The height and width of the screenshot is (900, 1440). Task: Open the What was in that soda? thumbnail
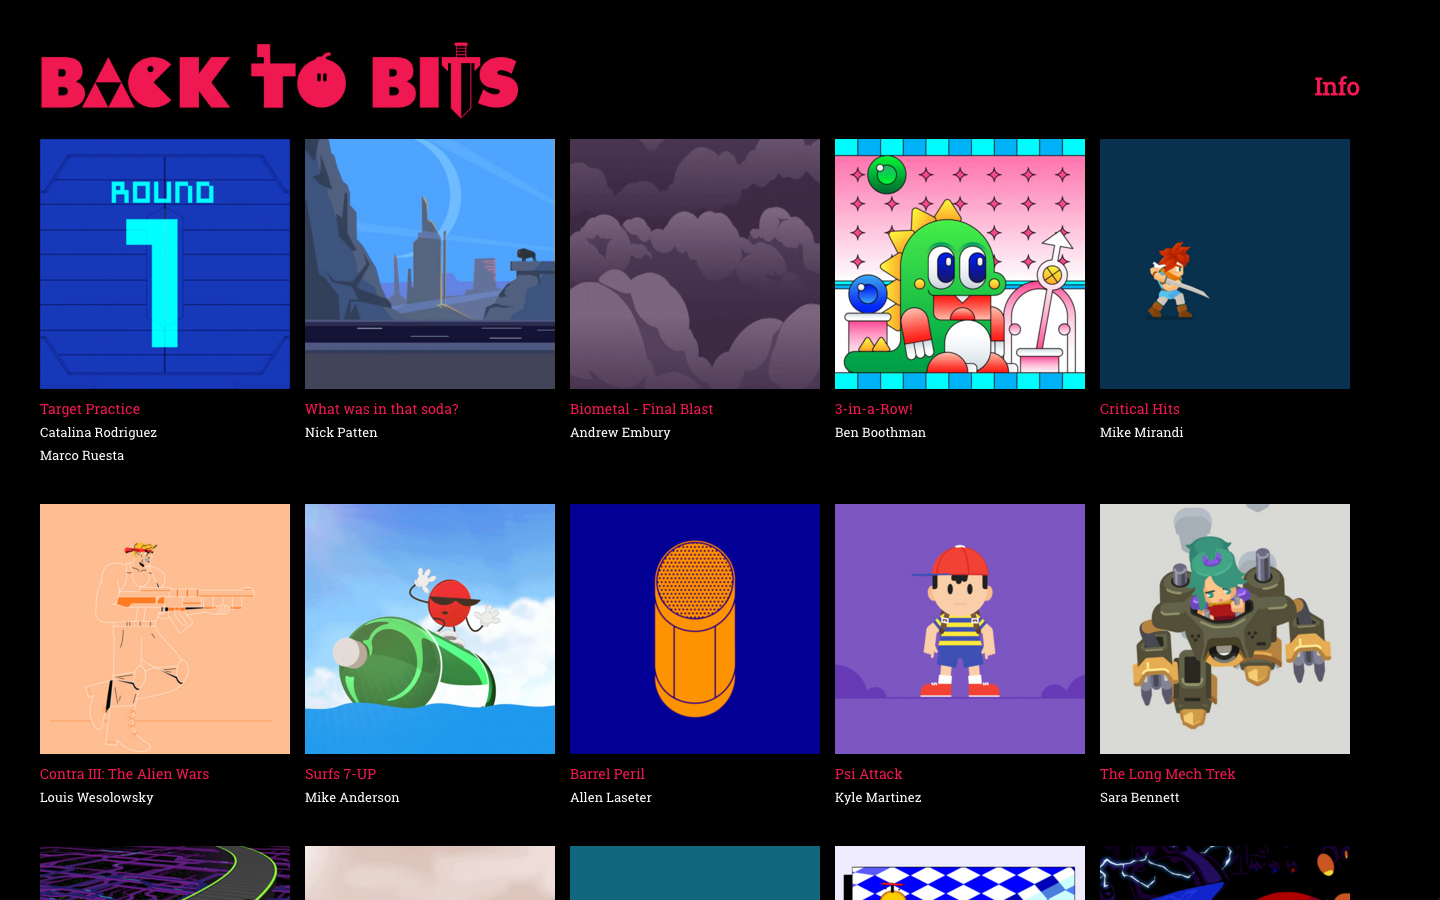430,264
